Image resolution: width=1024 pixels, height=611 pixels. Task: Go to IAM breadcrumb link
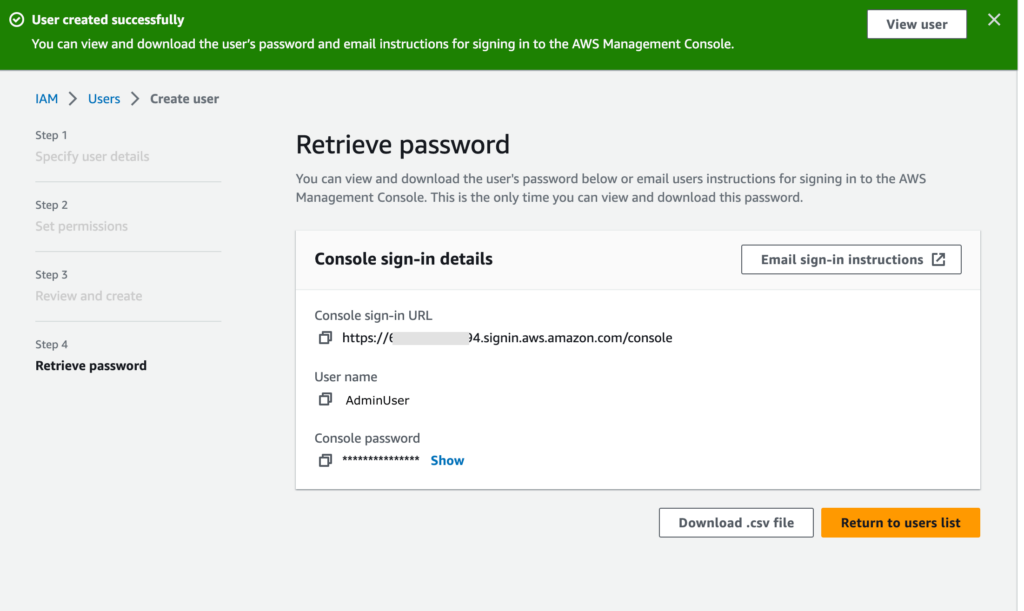click(x=47, y=99)
